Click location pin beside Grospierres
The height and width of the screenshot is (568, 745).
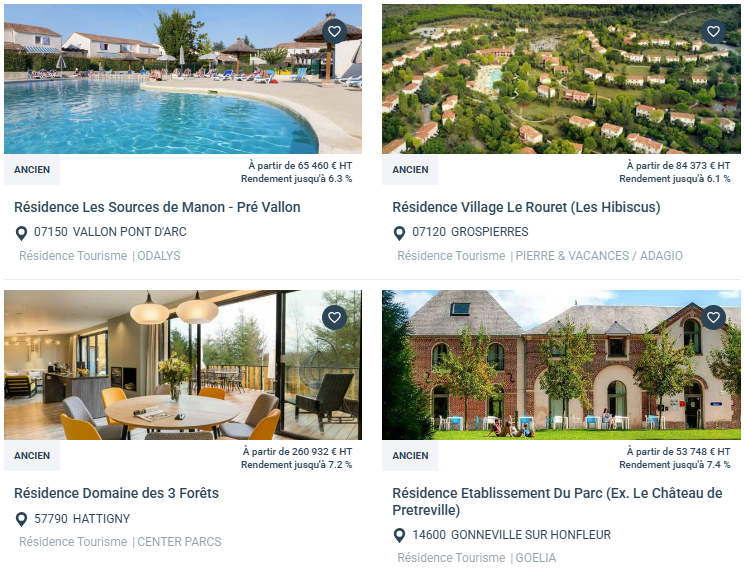point(400,233)
